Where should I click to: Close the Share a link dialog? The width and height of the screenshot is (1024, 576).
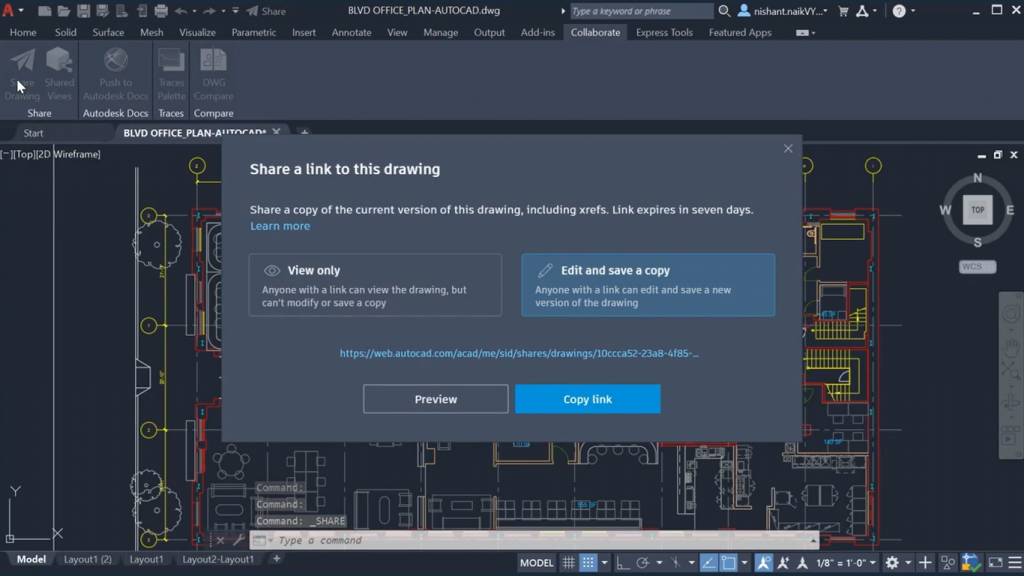(788, 149)
